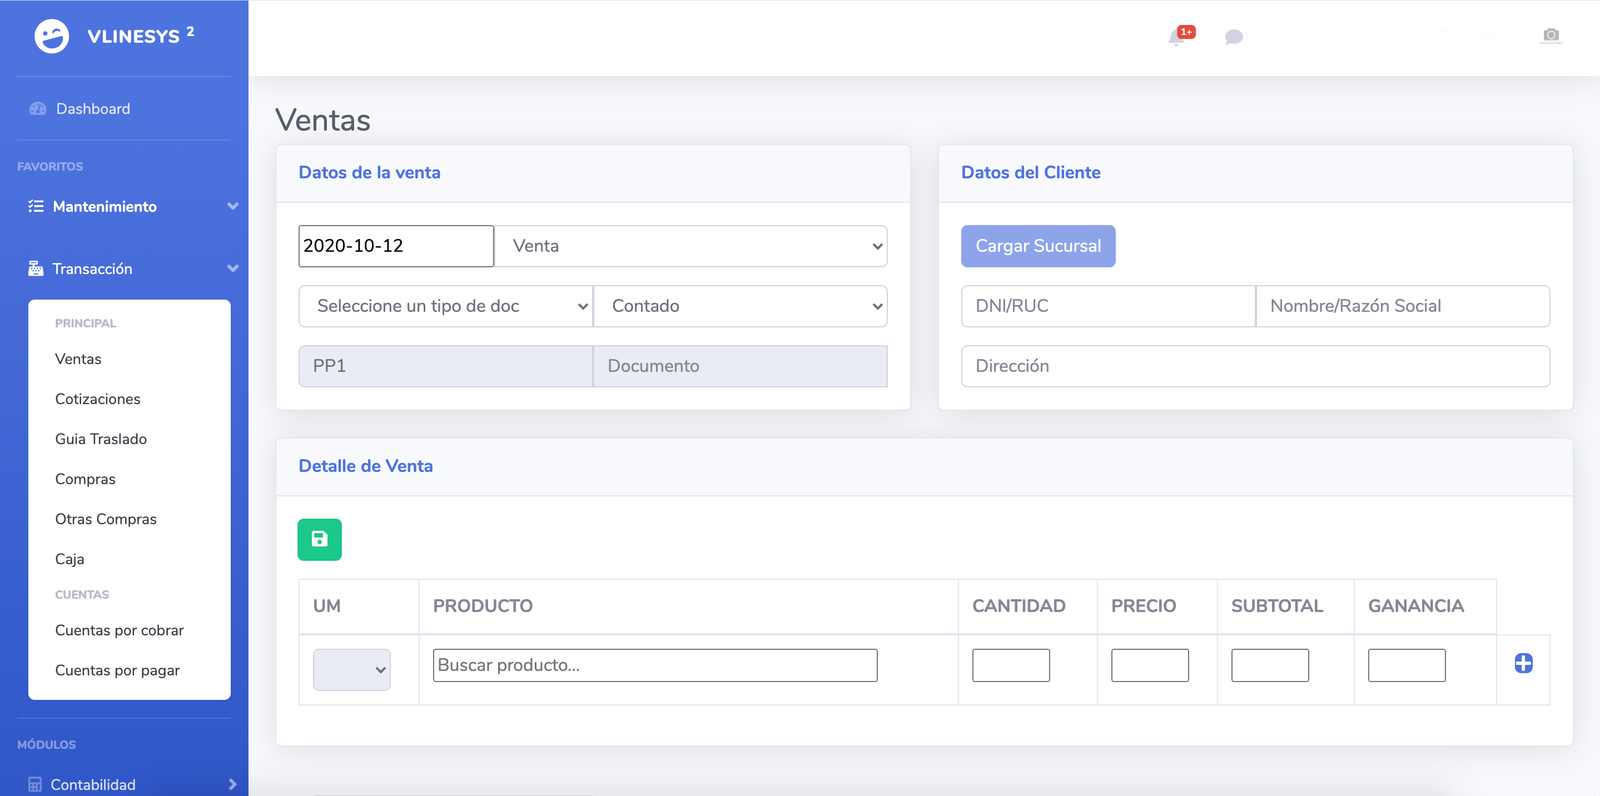Click the green save sale button
This screenshot has height=796, width=1600.
click(319, 539)
